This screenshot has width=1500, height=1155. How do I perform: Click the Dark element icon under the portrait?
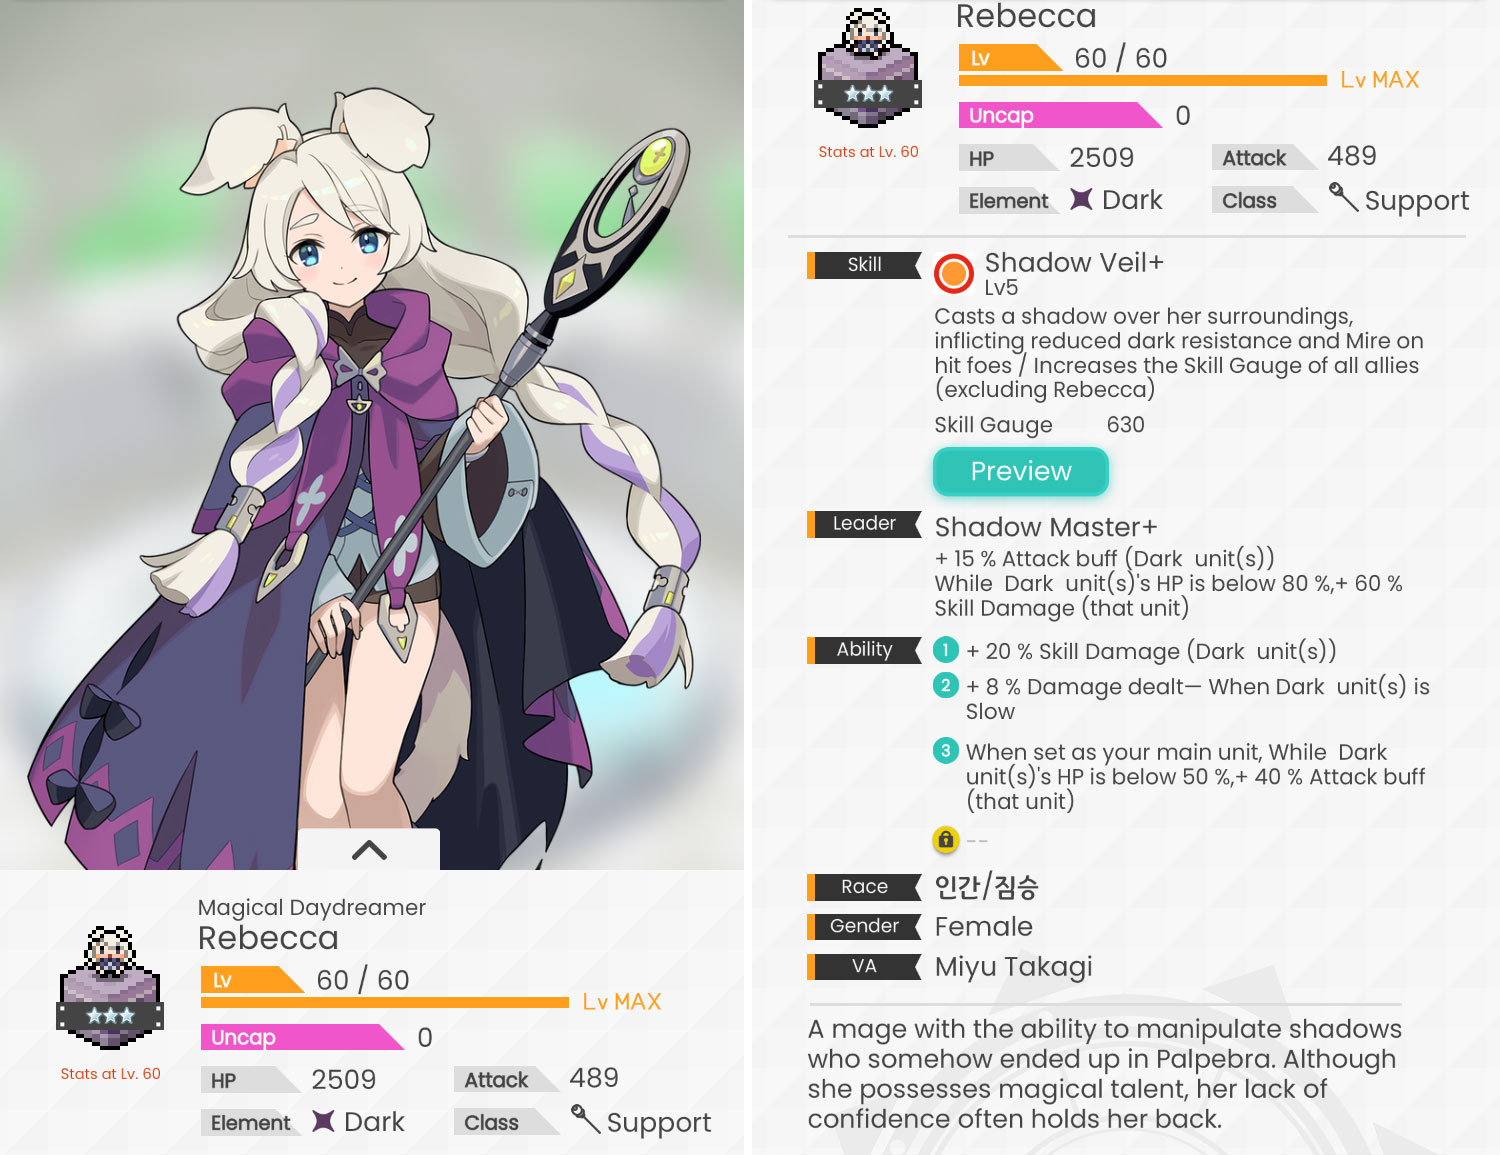323,1121
